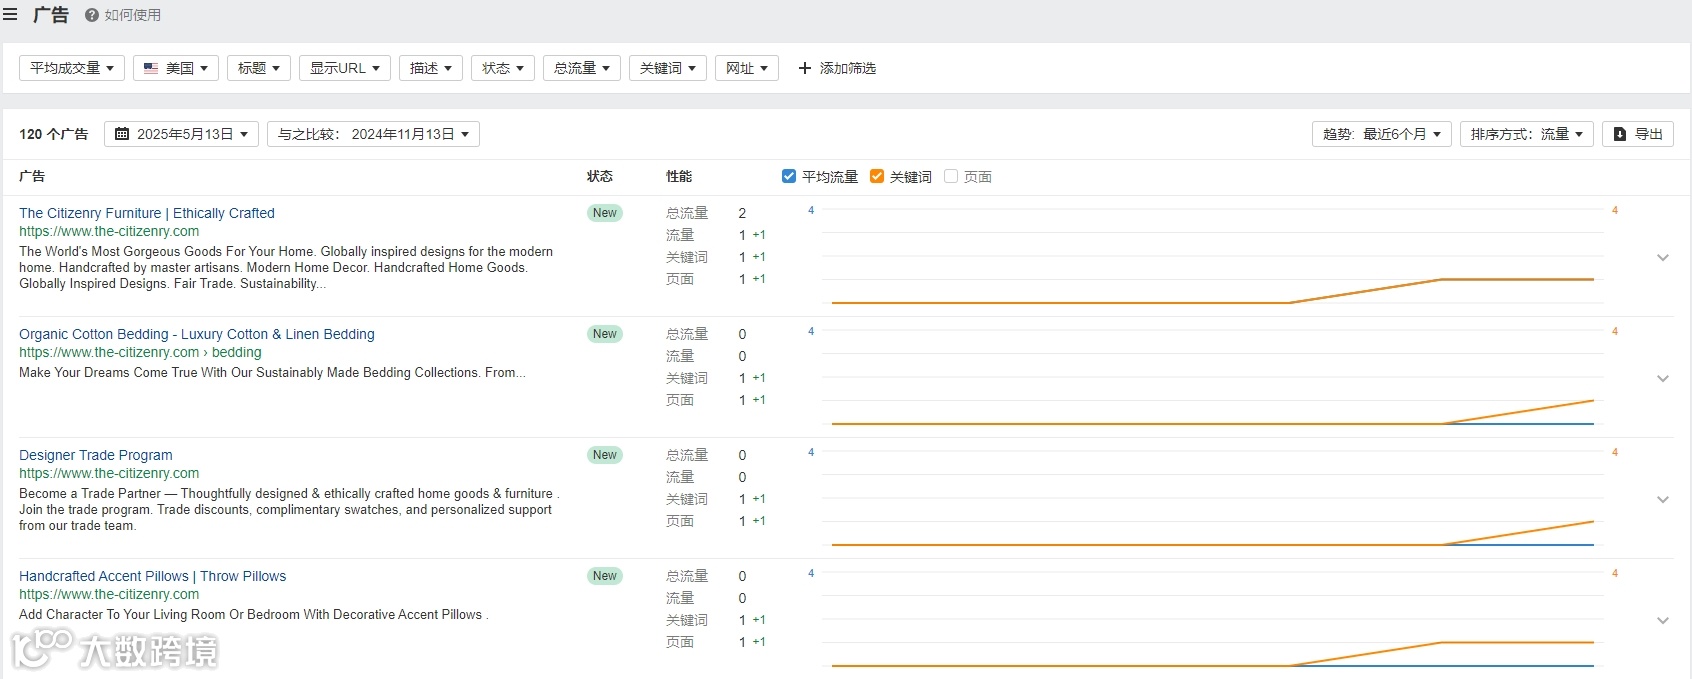The width and height of the screenshot is (1692, 679).
Task: Open the 美国 country dropdown
Action: point(176,68)
